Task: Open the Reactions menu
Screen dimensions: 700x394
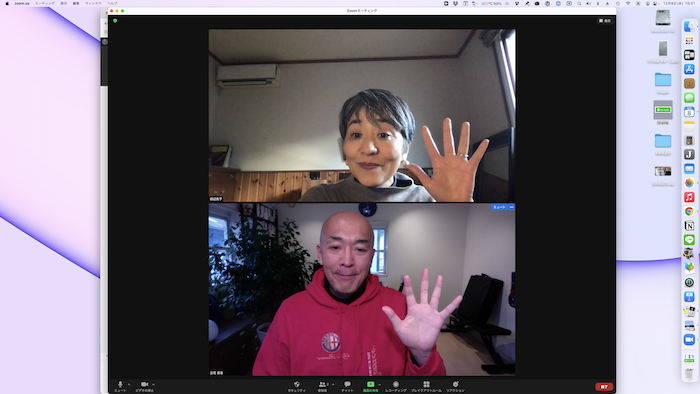Action: click(x=455, y=386)
